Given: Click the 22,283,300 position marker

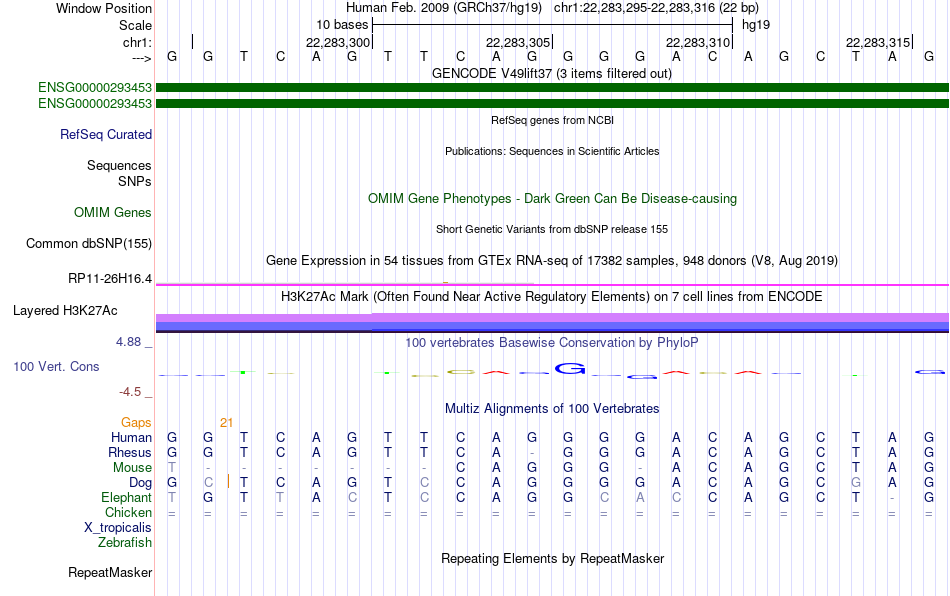Looking at the screenshot, I should click(x=337, y=42).
